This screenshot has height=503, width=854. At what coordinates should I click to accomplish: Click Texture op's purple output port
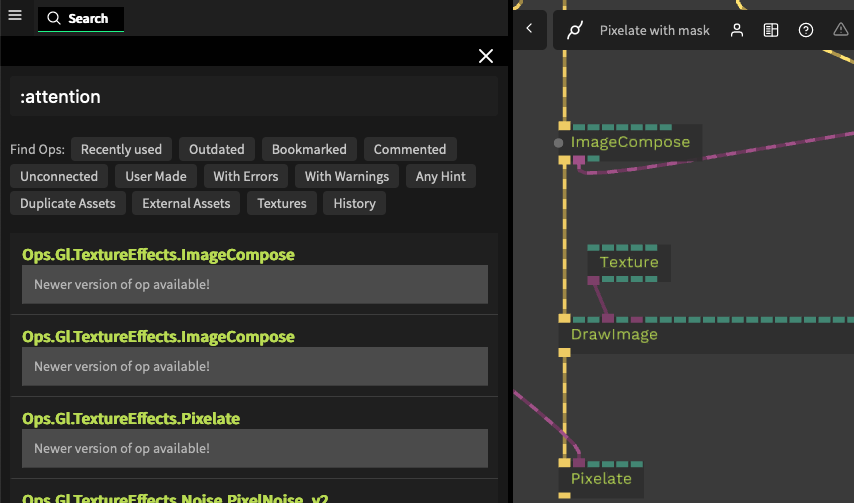pos(593,280)
